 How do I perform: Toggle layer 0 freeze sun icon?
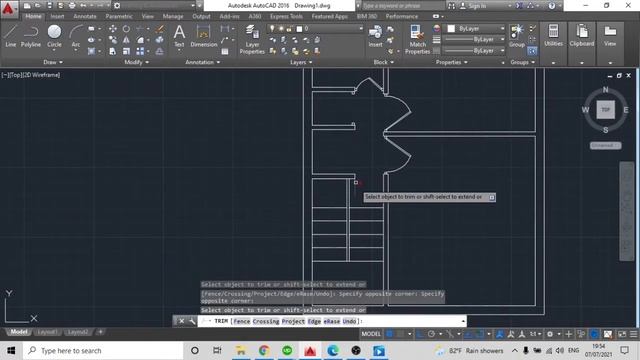coord(281,29)
